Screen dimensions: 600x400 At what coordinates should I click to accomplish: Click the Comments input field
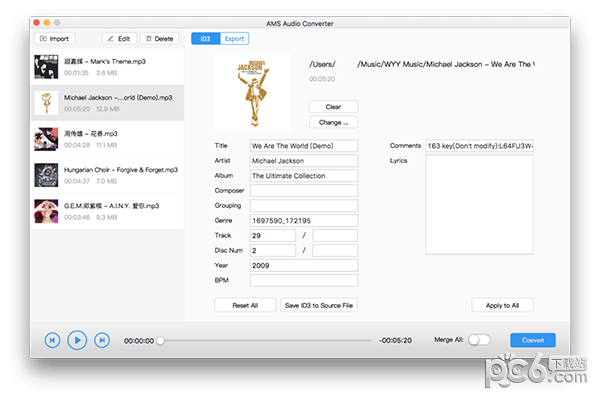coord(479,146)
